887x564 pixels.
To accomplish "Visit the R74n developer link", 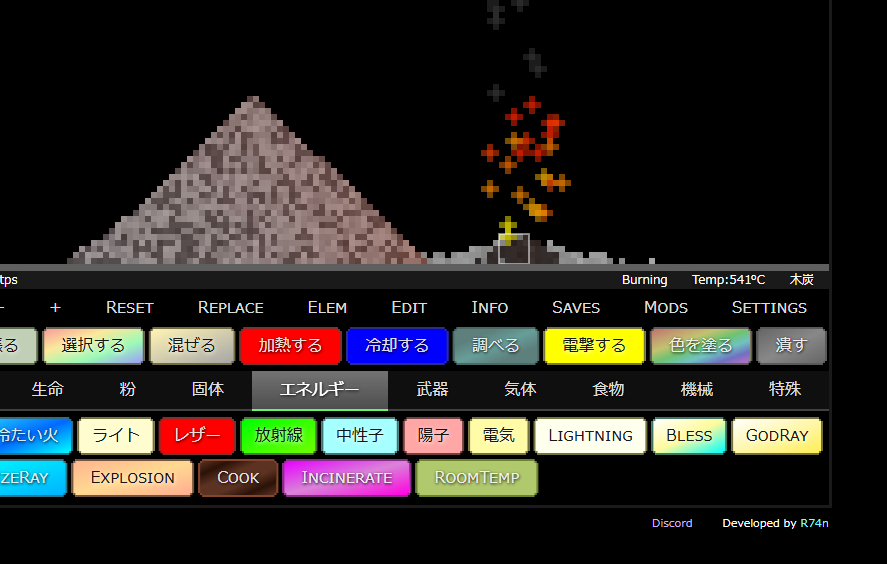I will [814, 523].
